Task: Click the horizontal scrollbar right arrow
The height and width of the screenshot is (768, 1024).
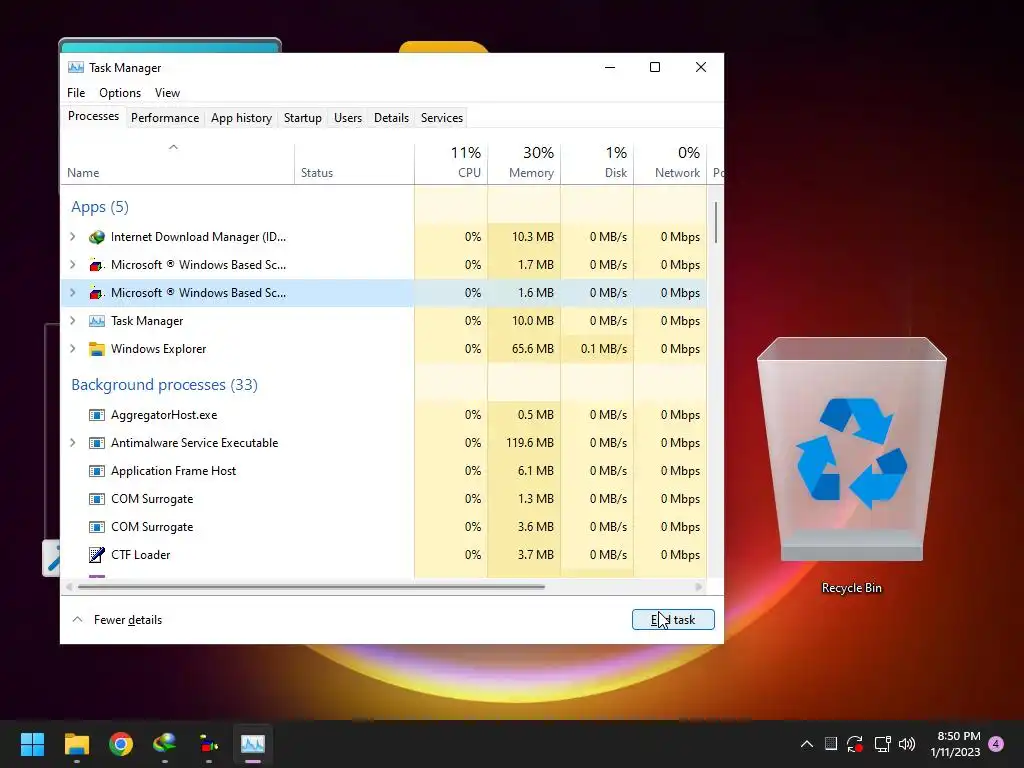Action: tap(699, 586)
